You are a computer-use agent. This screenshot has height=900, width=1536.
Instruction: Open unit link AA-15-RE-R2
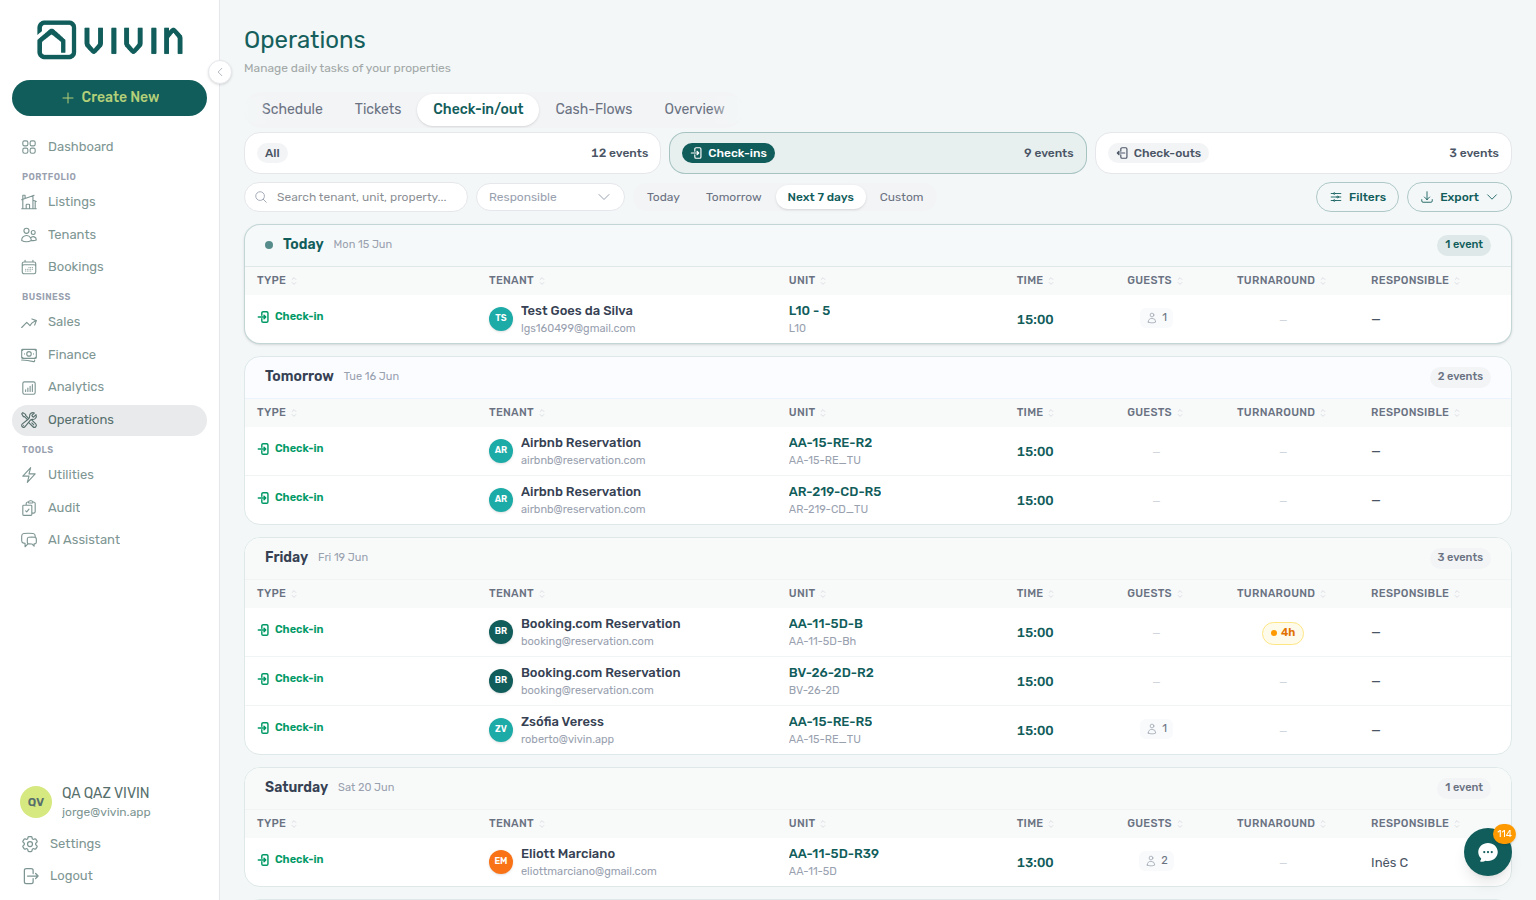(x=830, y=443)
